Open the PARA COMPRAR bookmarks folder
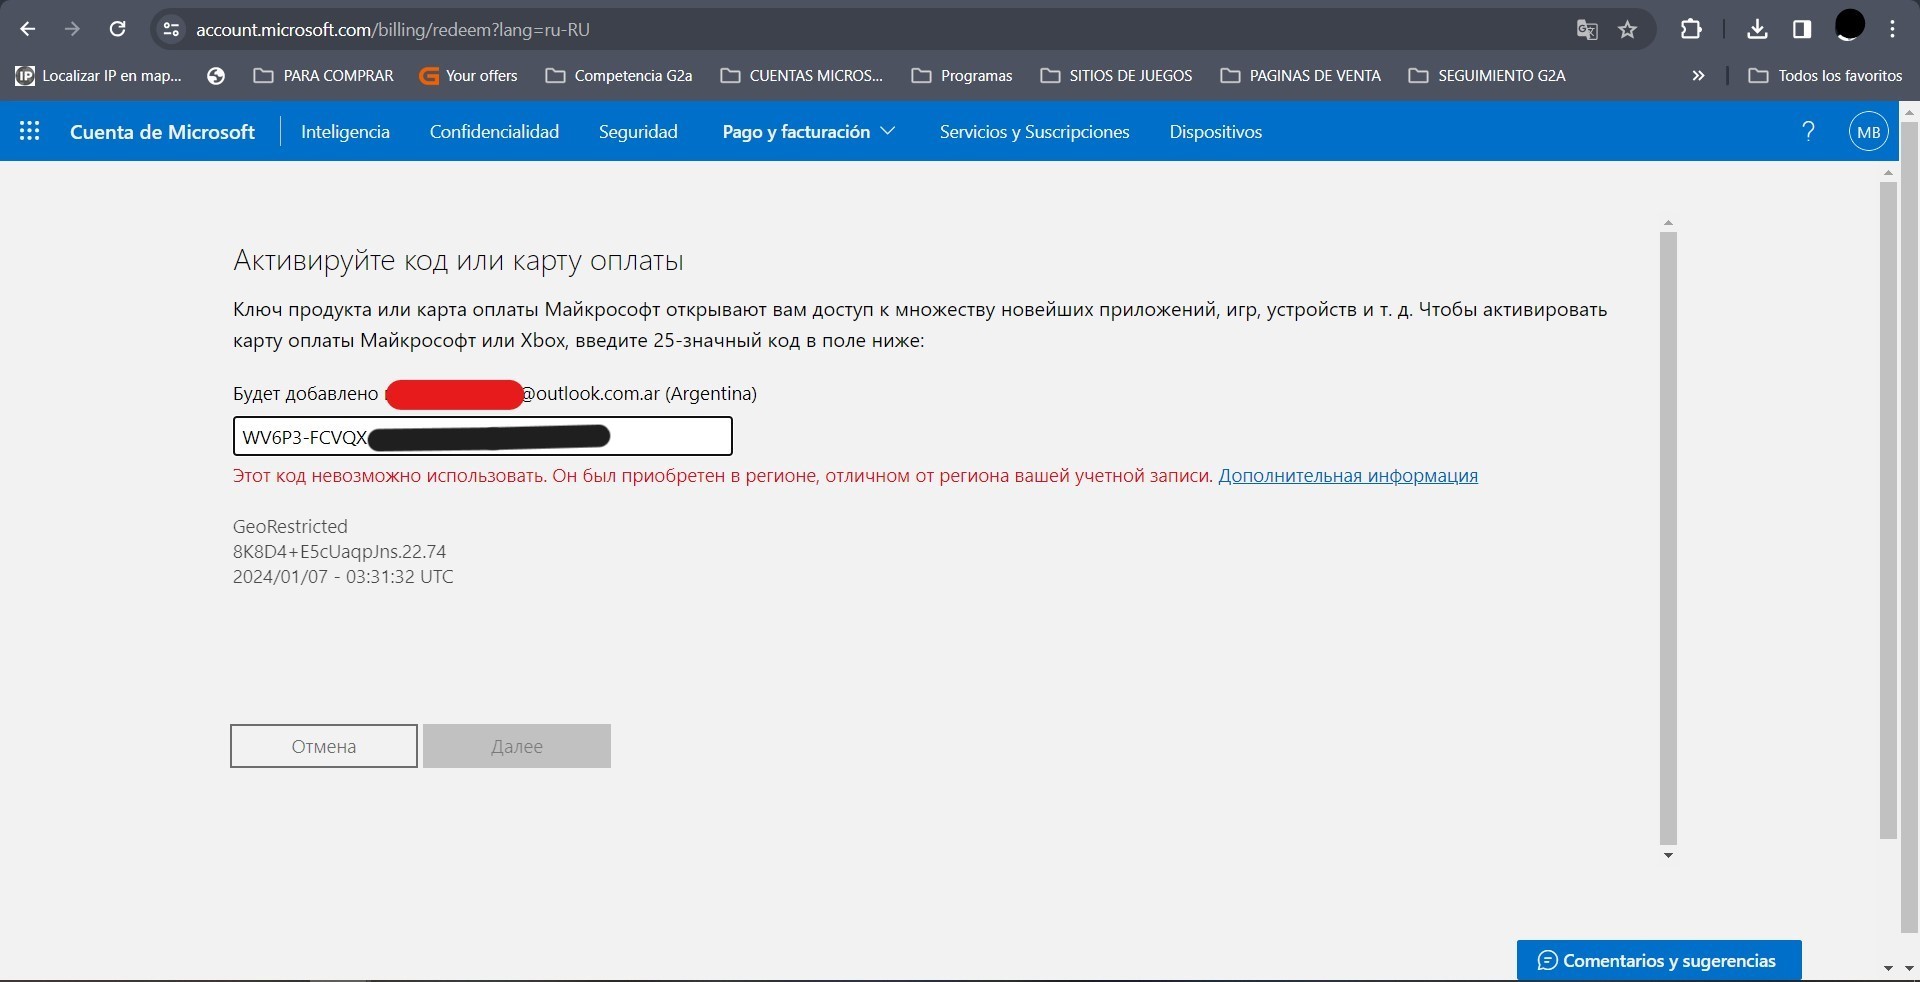 click(324, 75)
